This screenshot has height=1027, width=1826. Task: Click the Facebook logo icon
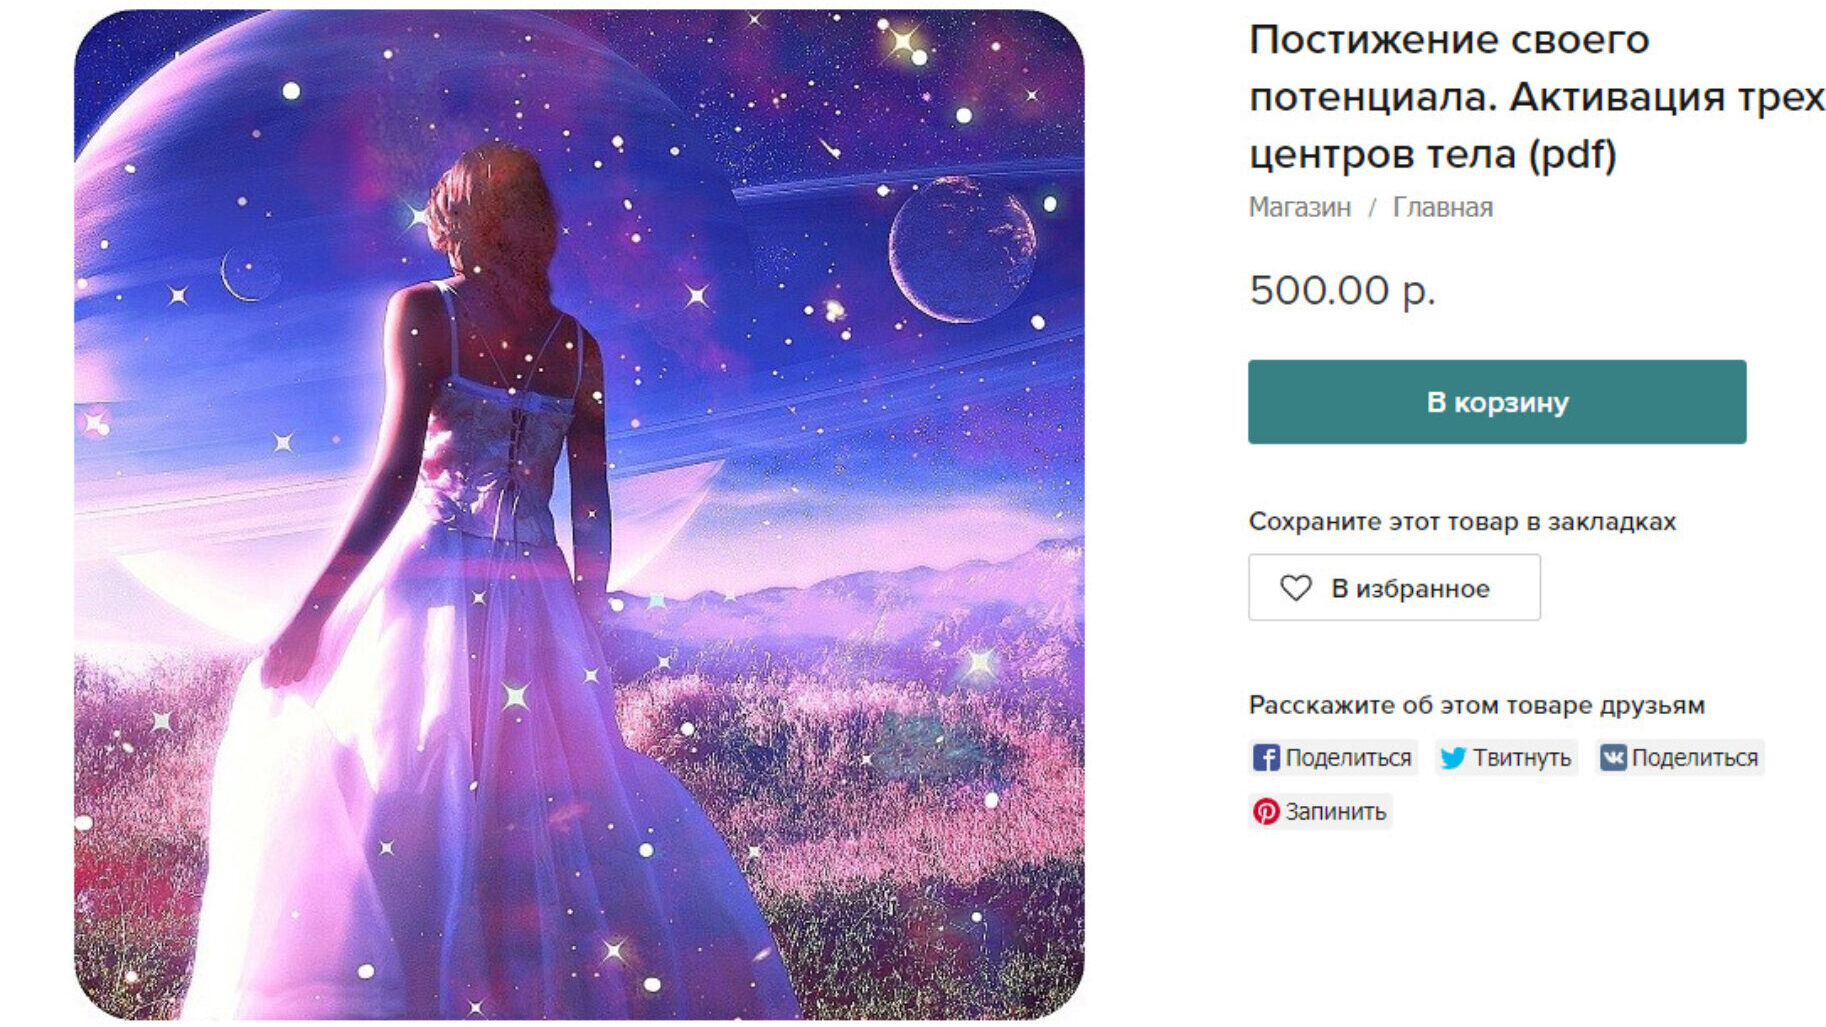pos(1266,758)
